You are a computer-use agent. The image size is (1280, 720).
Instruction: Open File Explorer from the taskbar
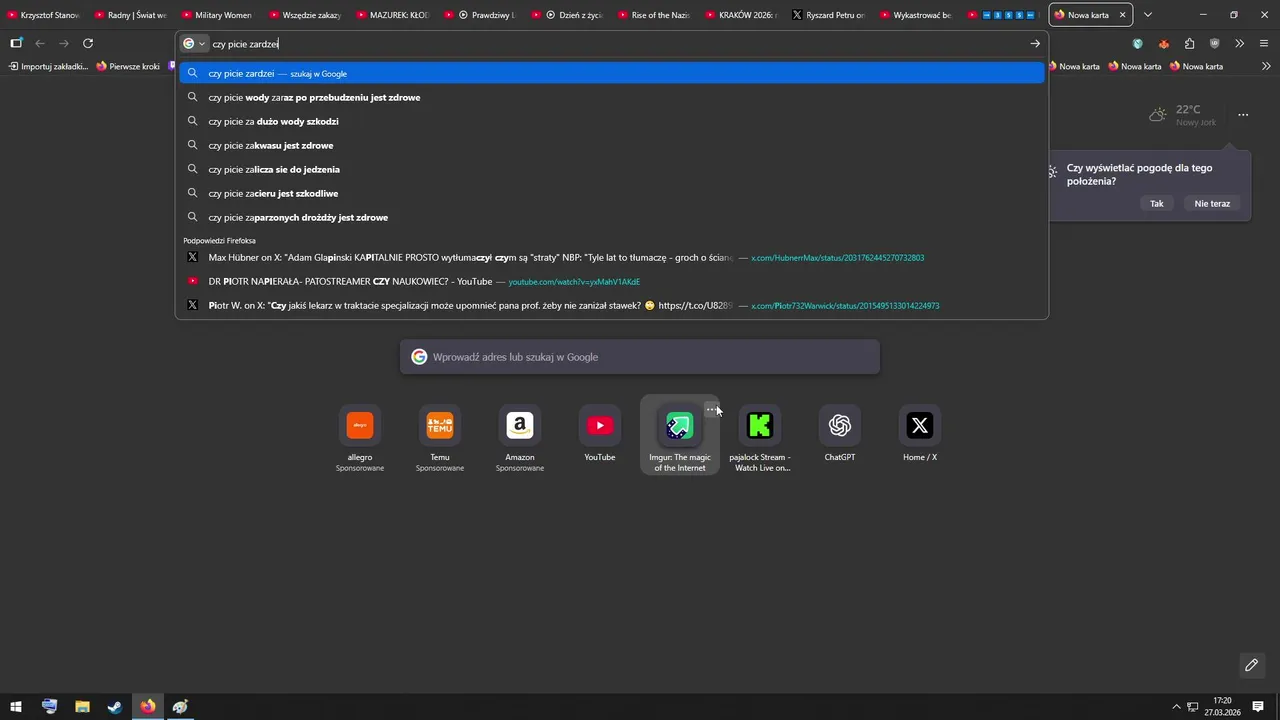click(x=82, y=707)
